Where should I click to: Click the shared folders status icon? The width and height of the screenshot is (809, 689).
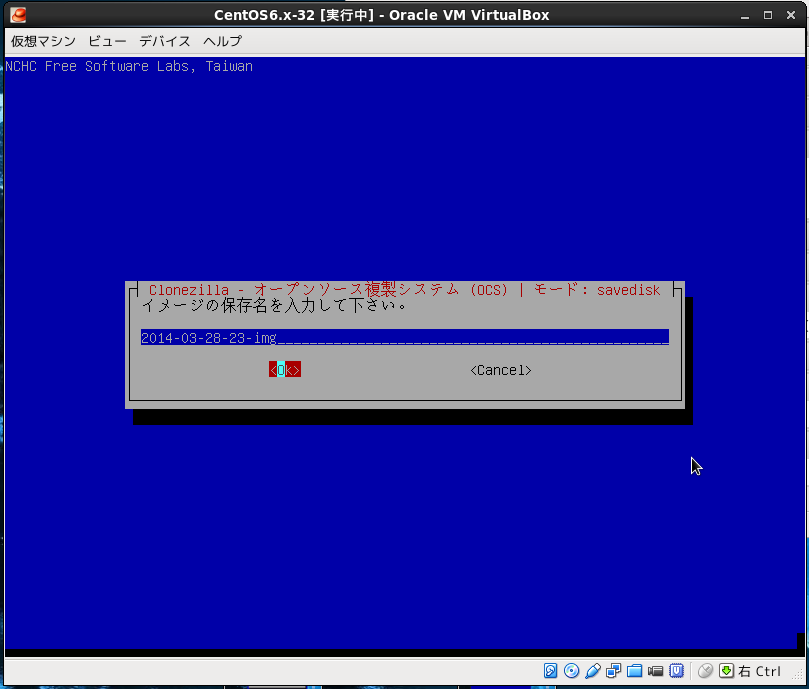click(635, 671)
